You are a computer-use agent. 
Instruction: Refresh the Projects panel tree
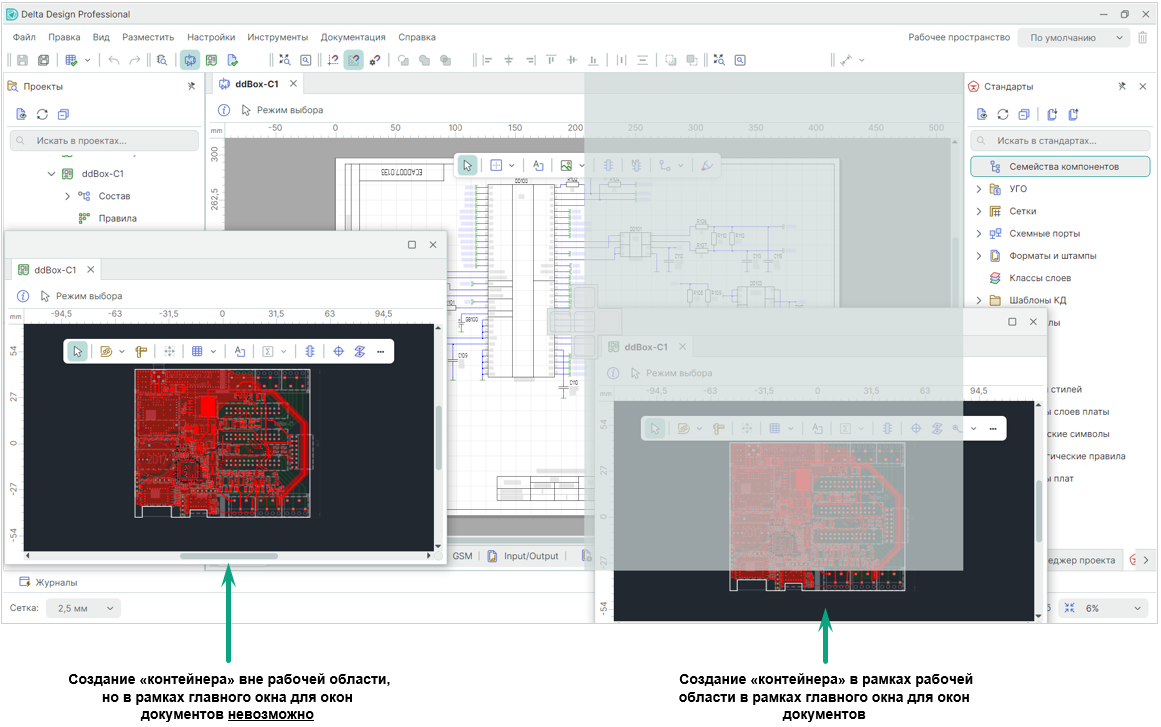(x=42, y=114)
